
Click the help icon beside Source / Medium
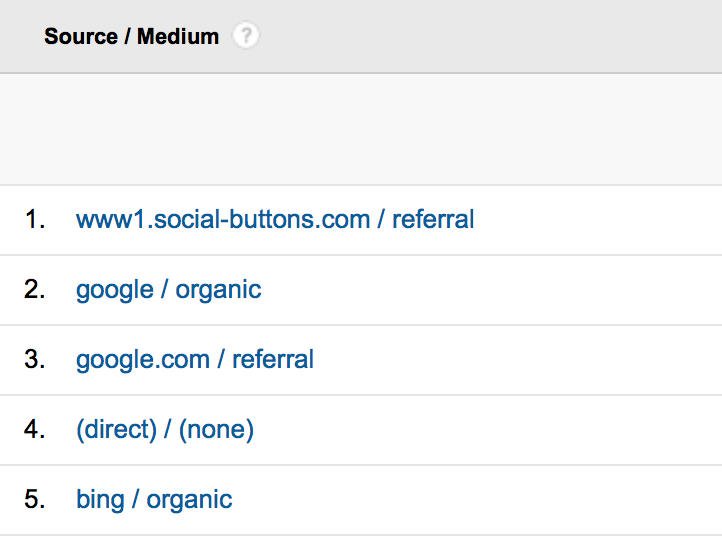click(x=245, y=37)
